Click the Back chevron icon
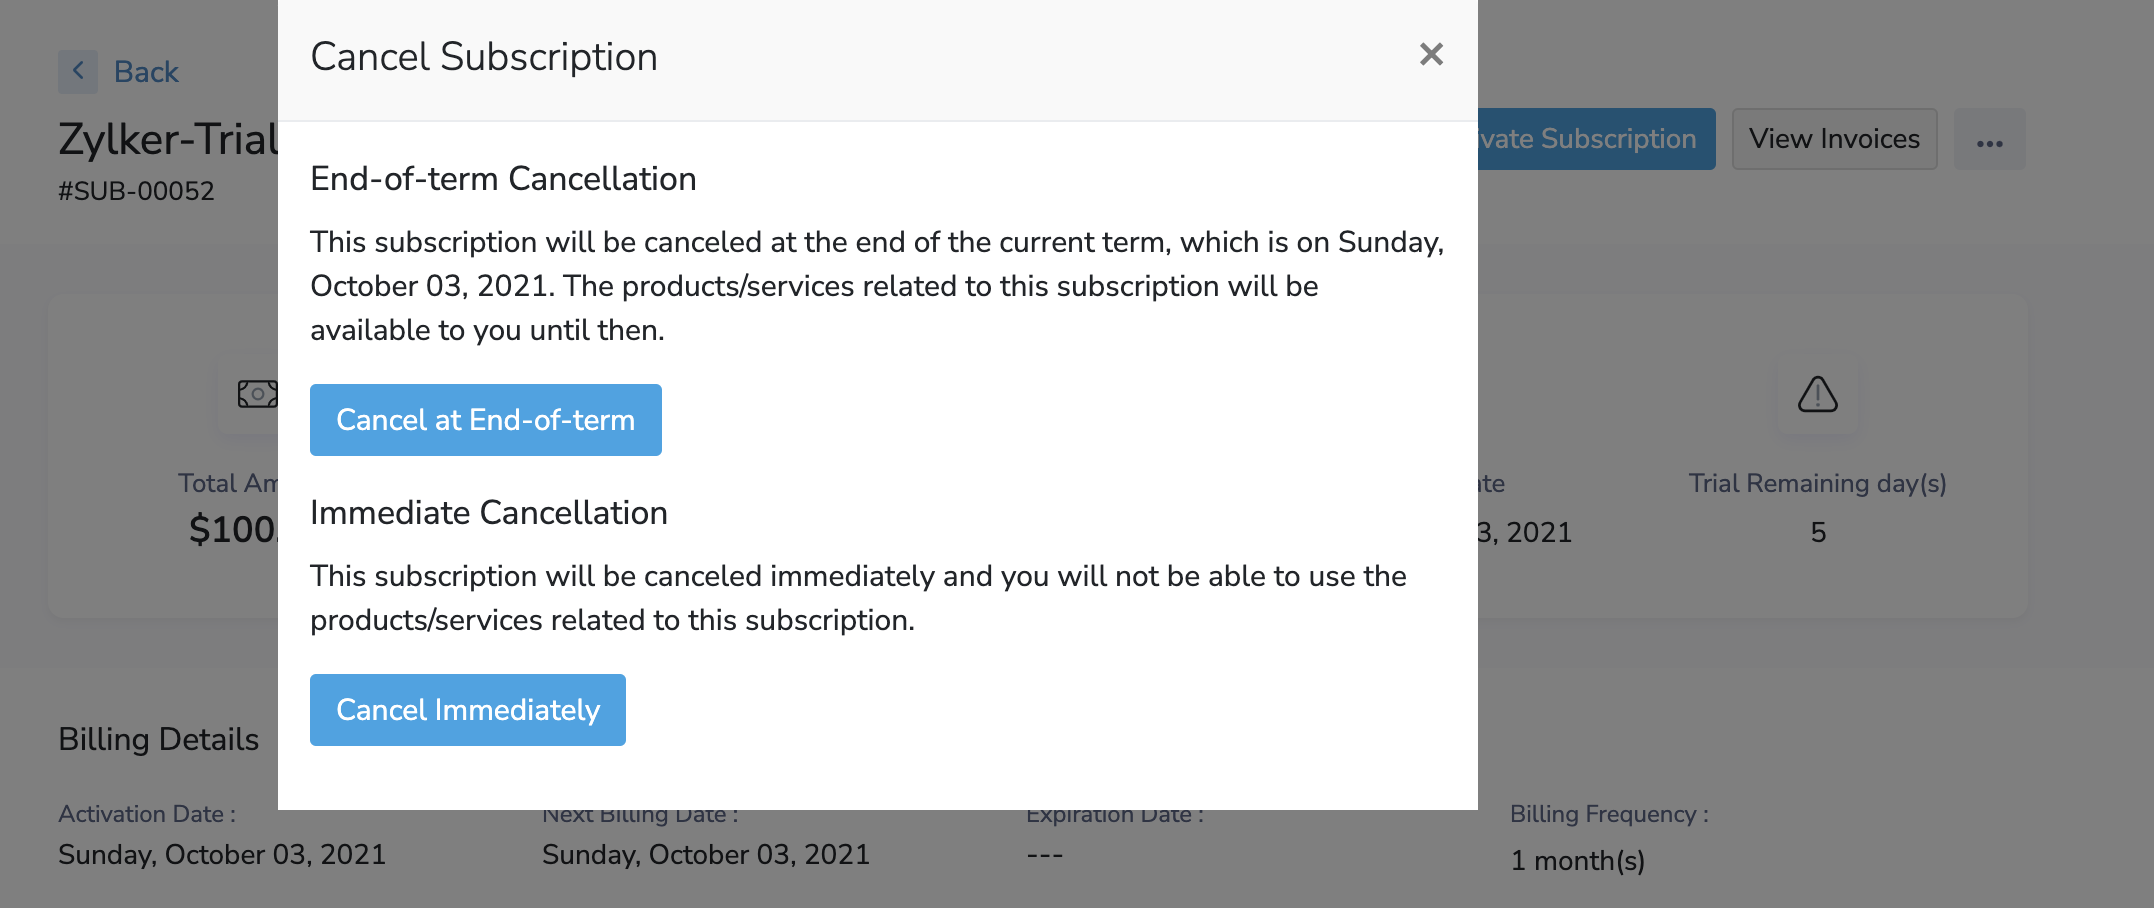 (78, 72)
